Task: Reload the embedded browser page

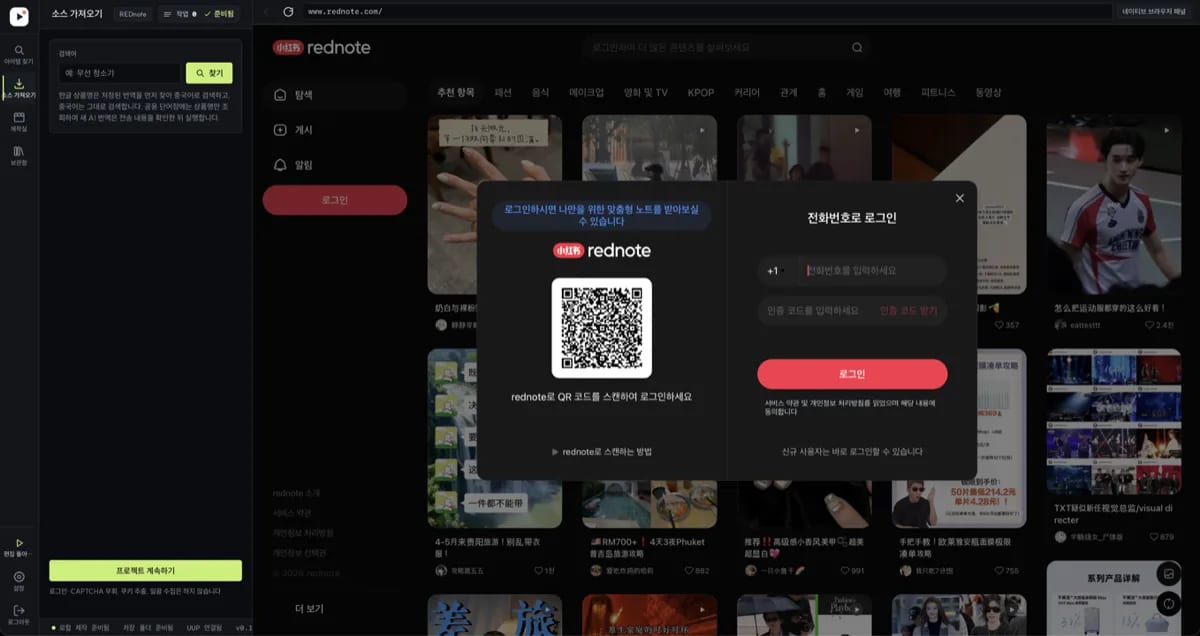Action: 288,11
